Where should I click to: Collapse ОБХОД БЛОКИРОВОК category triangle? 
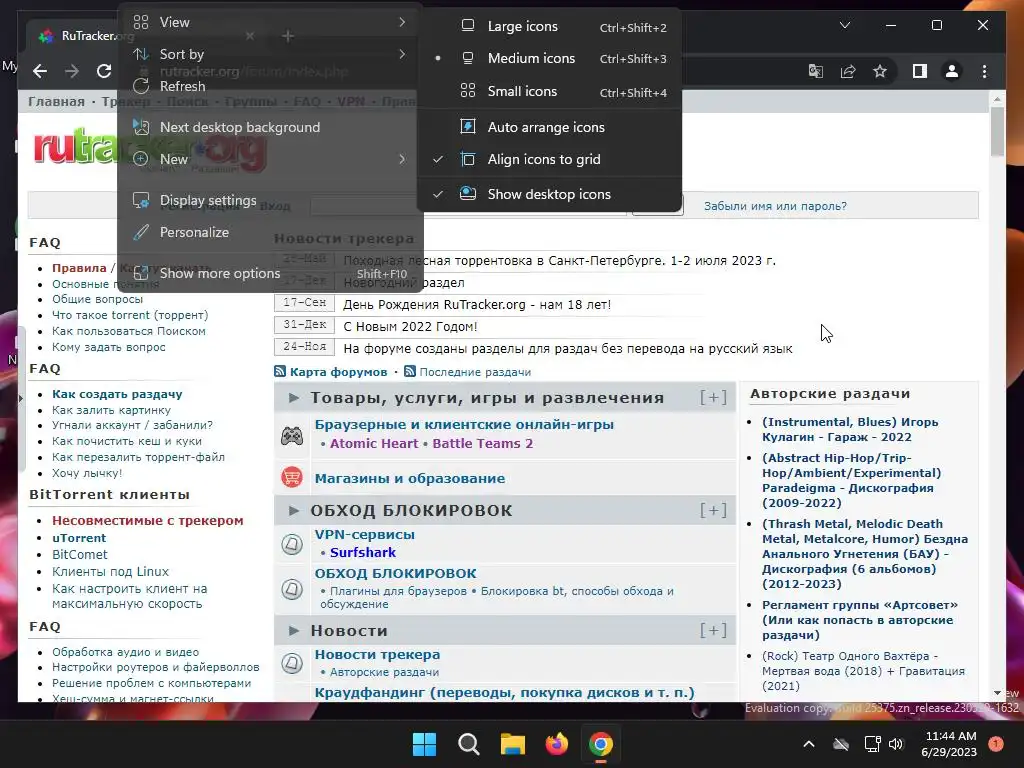(x=294, y=510)
